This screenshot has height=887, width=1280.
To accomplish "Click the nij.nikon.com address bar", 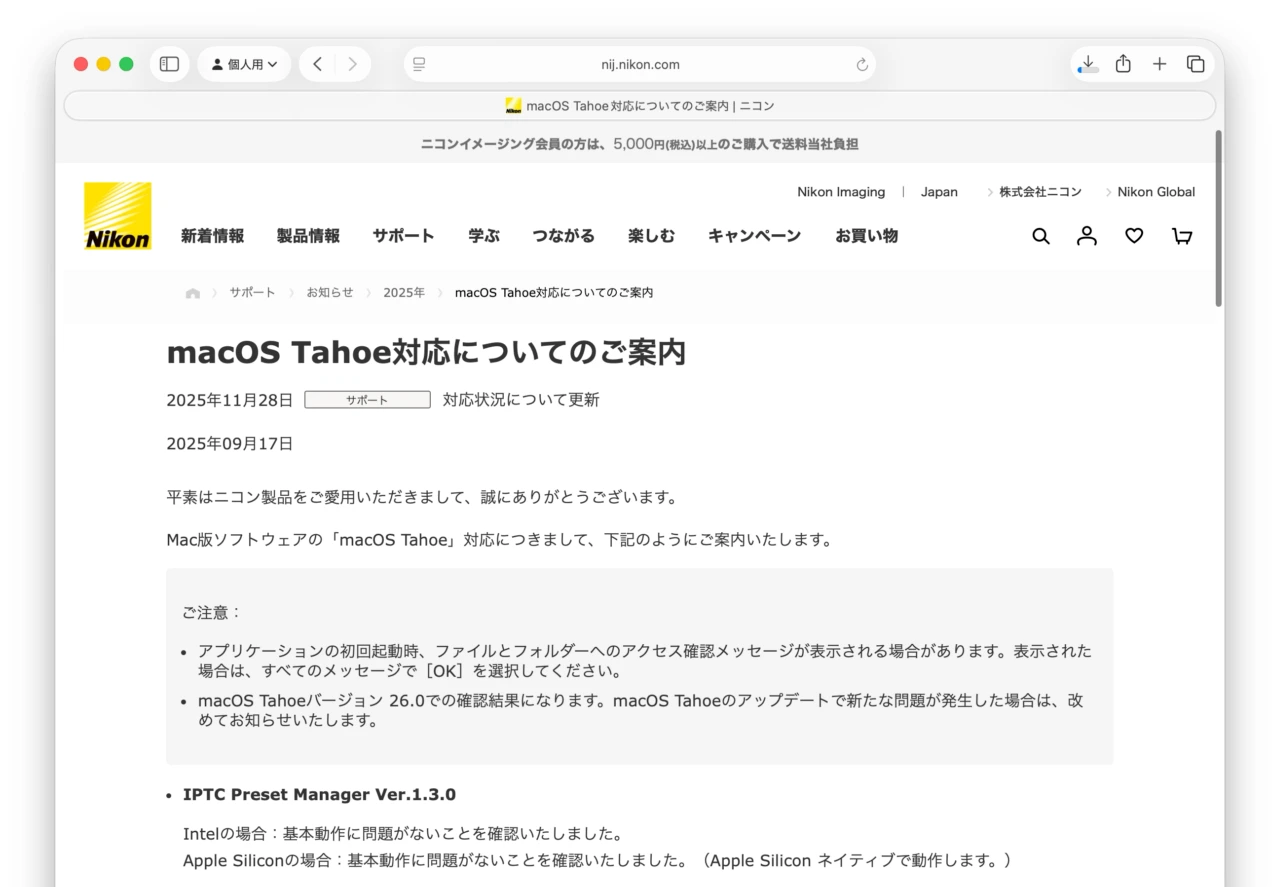I will [640, 63].
